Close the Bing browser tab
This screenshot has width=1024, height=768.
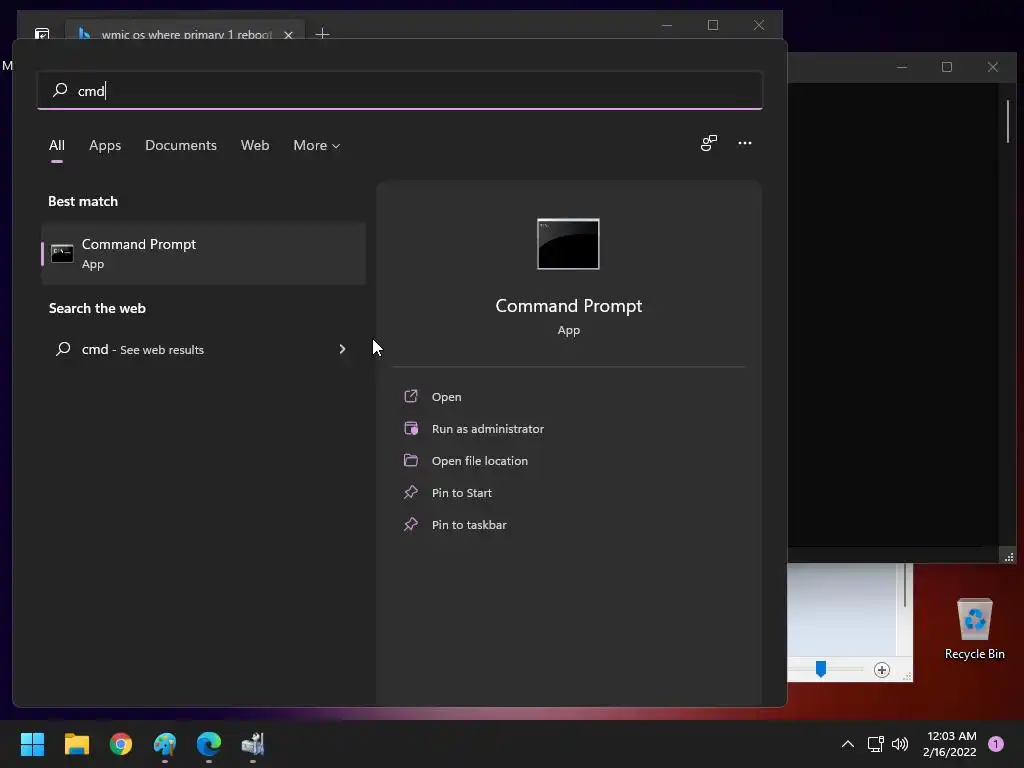[x=288, y=35]
